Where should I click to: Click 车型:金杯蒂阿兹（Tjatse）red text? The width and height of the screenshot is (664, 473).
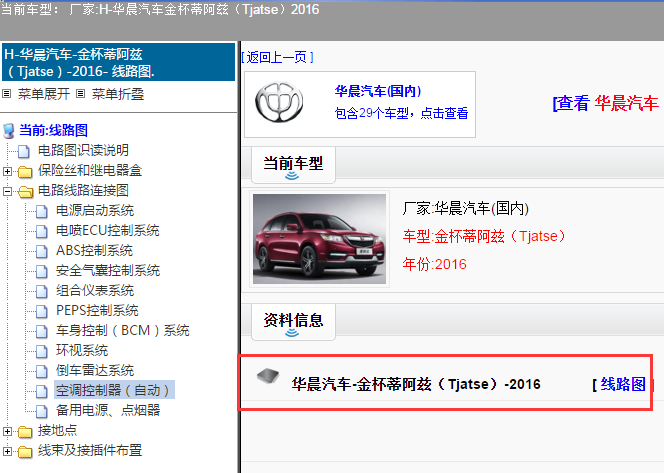tap(484, 236)
